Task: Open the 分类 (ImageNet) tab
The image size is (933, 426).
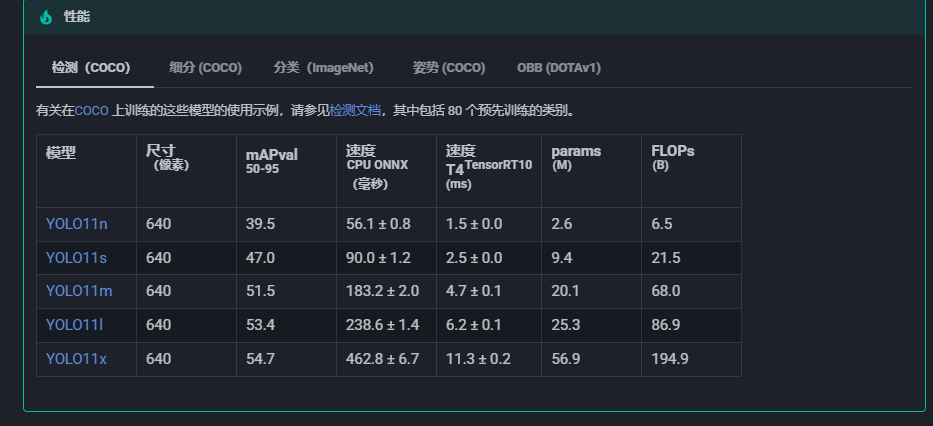Action: pos(324,68)
